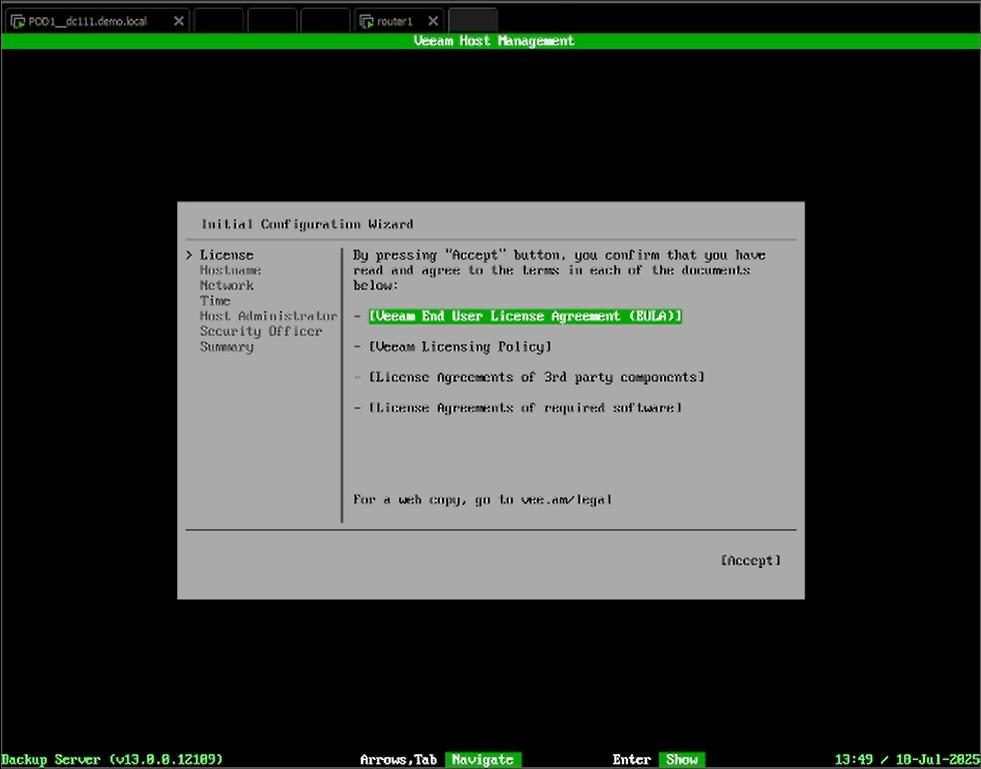
Task: Select the License wizard step
Action: point(226,255)
